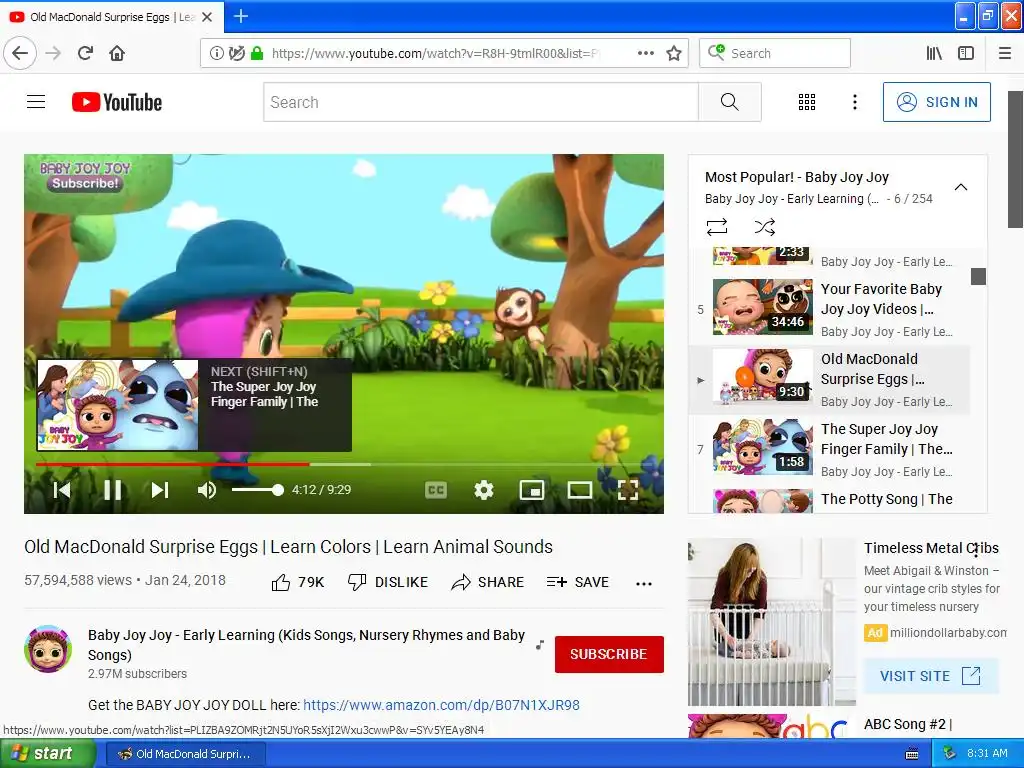Viewport: 1024px width, 768px height.
Task: Click the YouTube logo
Action: 117,102
